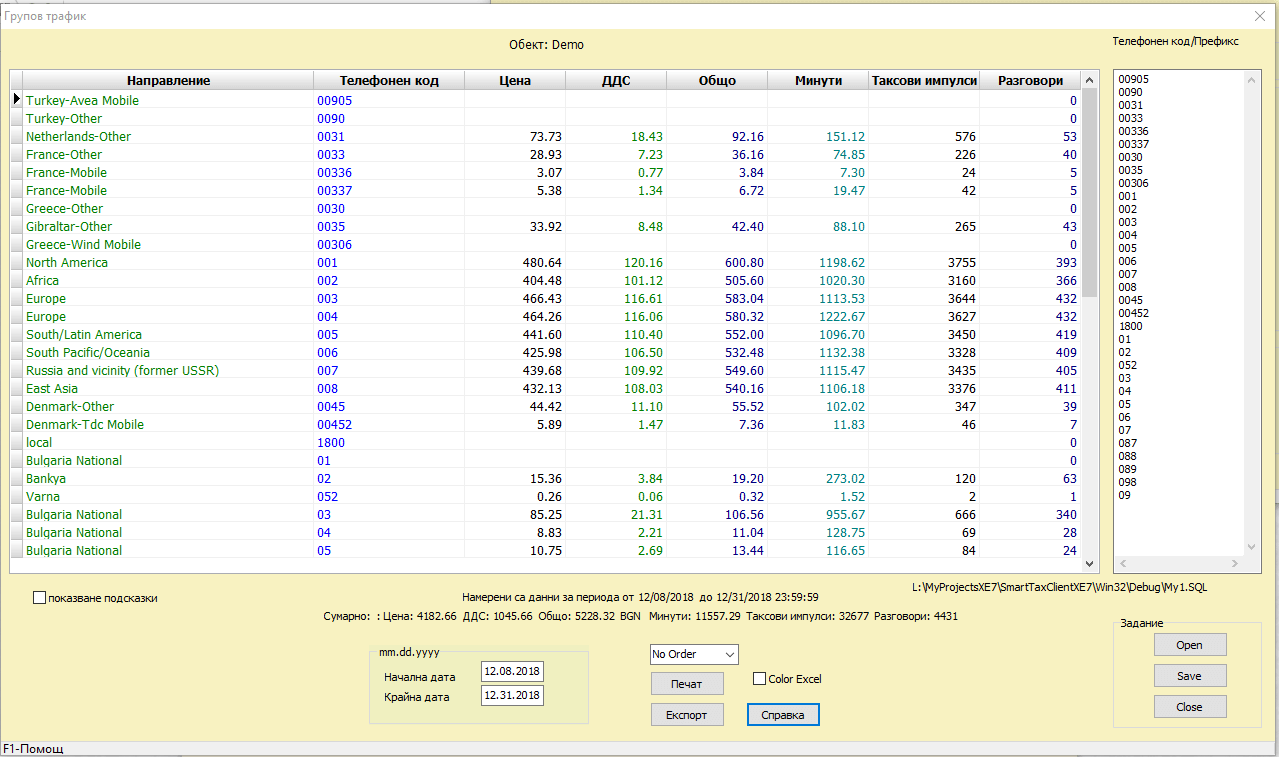
Task: Click the minutes cell 1020.30
Action: click(x=818, y=280)
